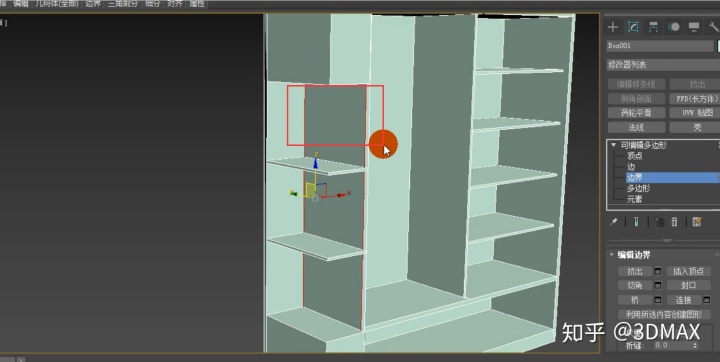
Task: Apply the 涡轮平滑 modifier
Action: click(x=636, y=113)
